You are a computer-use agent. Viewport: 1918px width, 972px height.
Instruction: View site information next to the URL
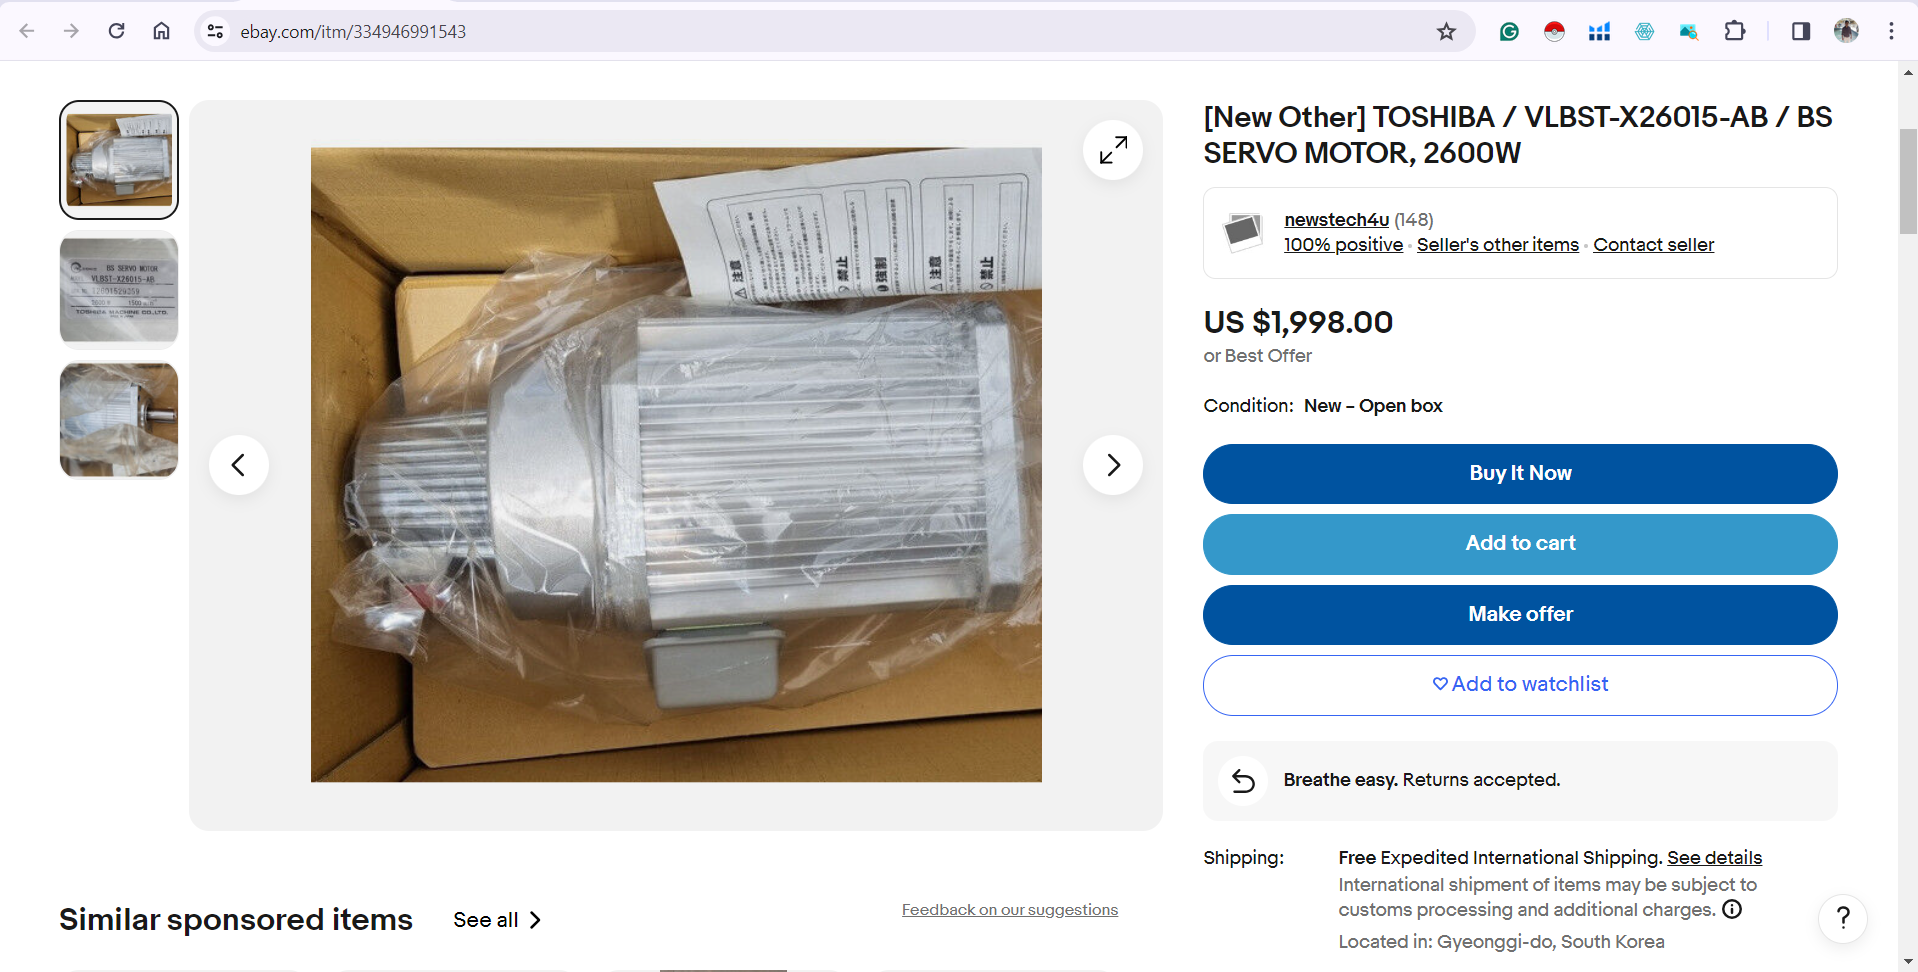coord(215,31)
